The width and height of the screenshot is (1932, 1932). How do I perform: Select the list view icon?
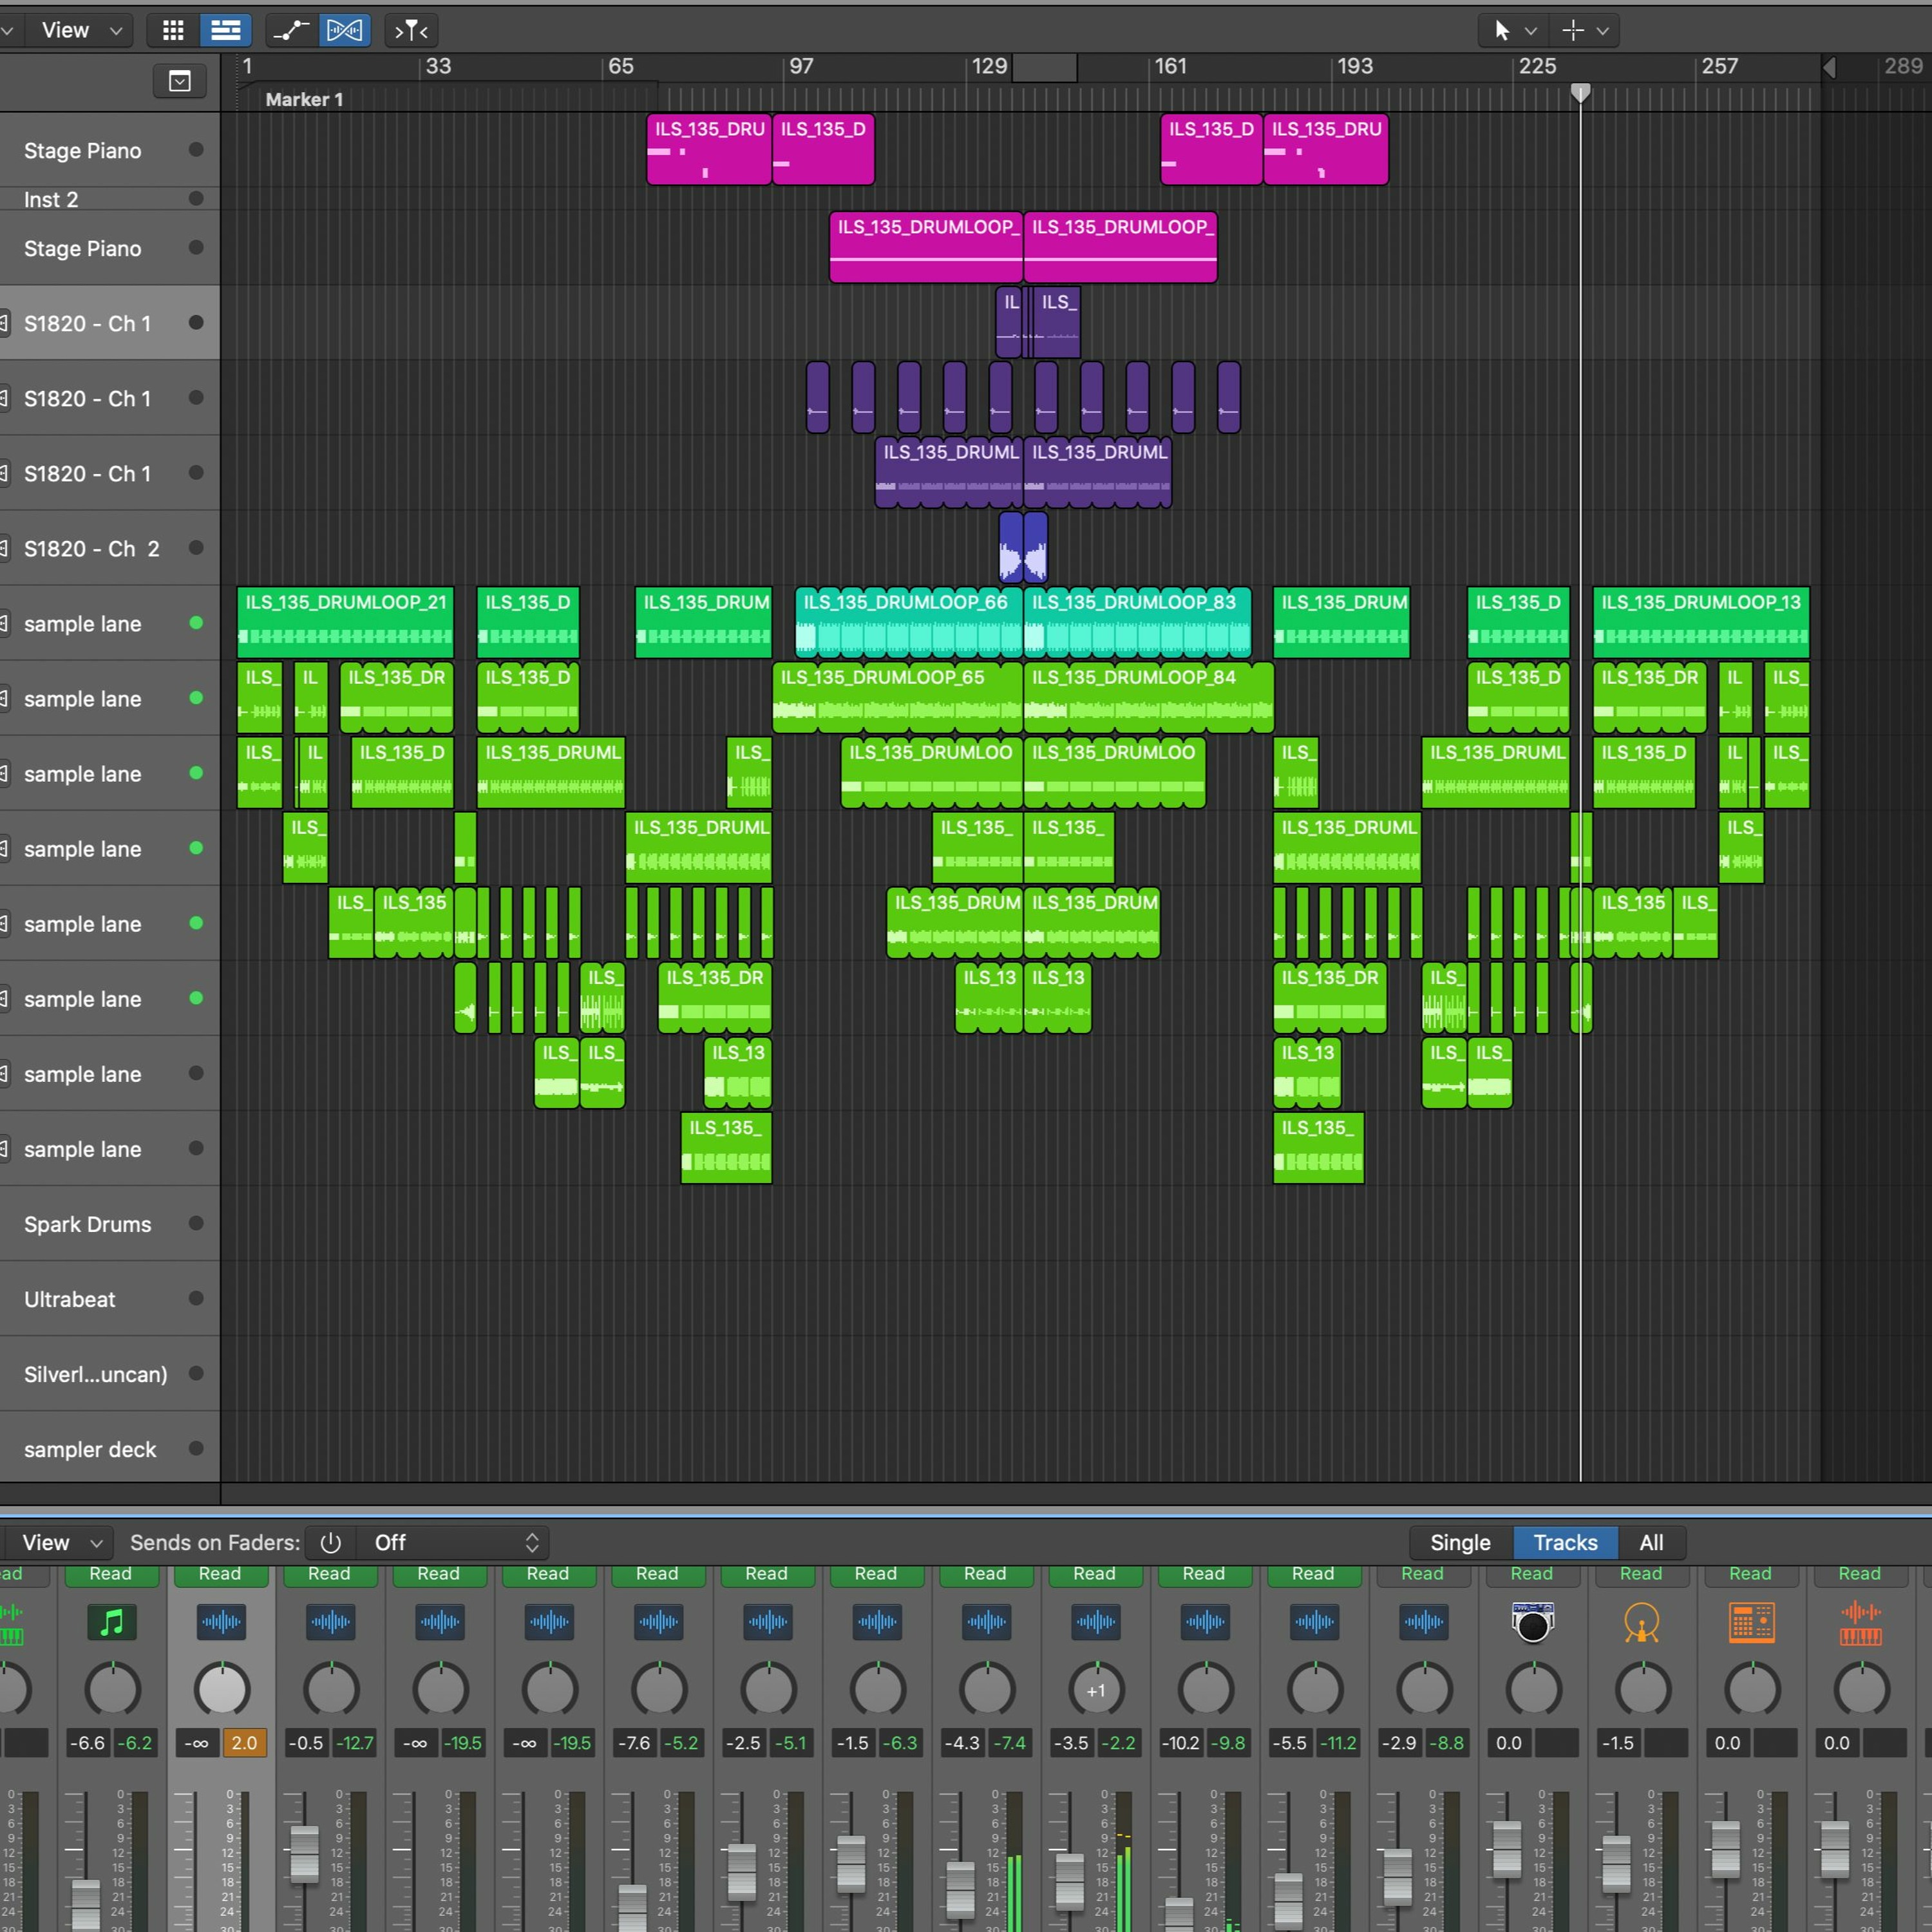click(x=225, y=31)
